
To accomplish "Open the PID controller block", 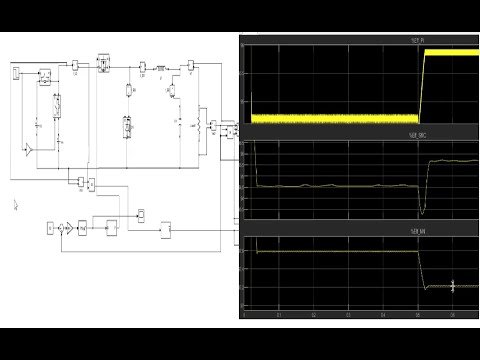I will [83, 228].
